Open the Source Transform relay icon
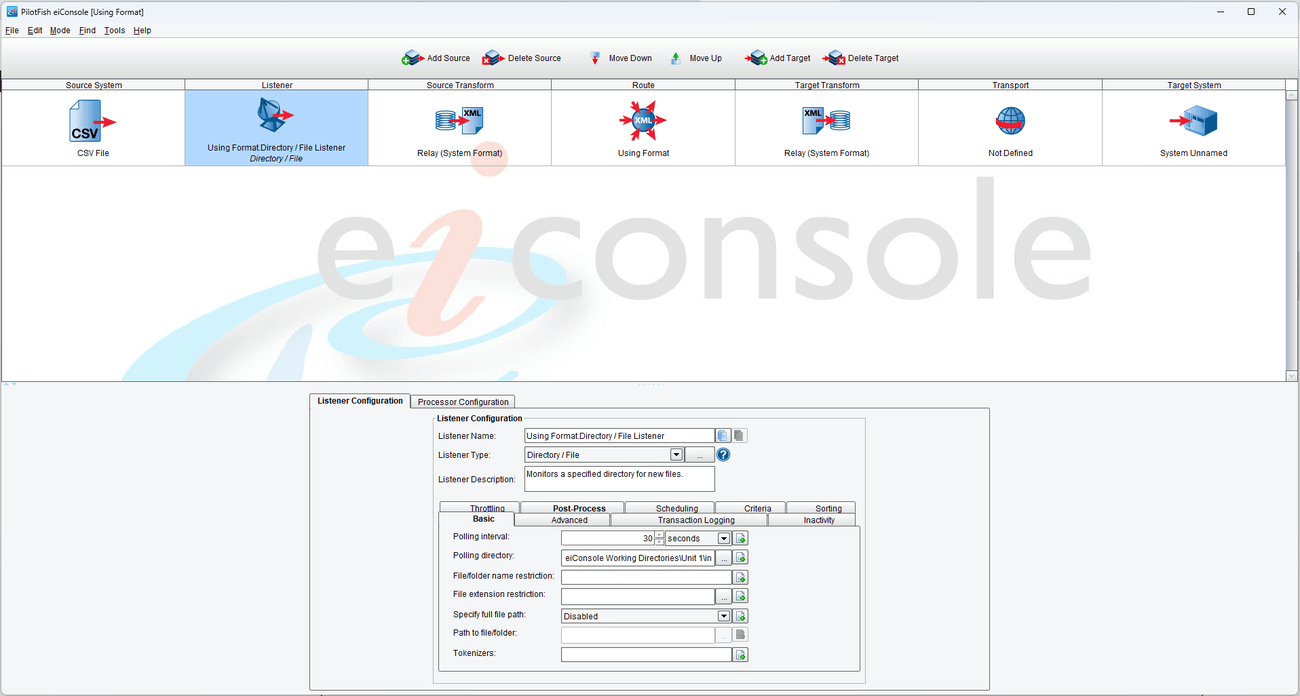This screenshot has height=696, width=1300. 460,121
